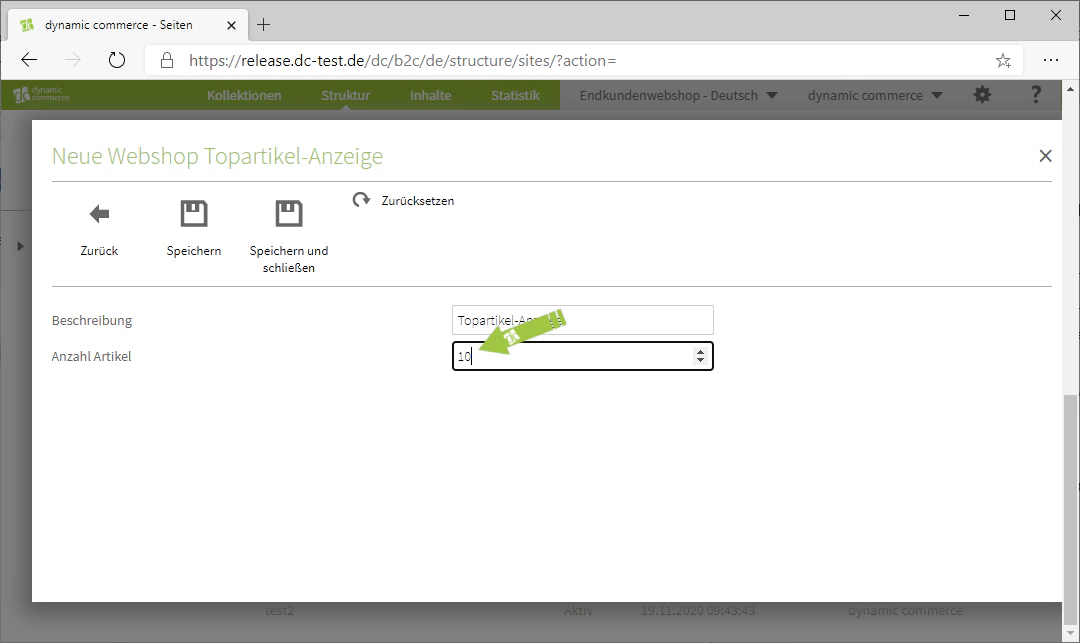Click the Beschreibung label text
The width and height of the screenshot is (1080, 643).
92,320
